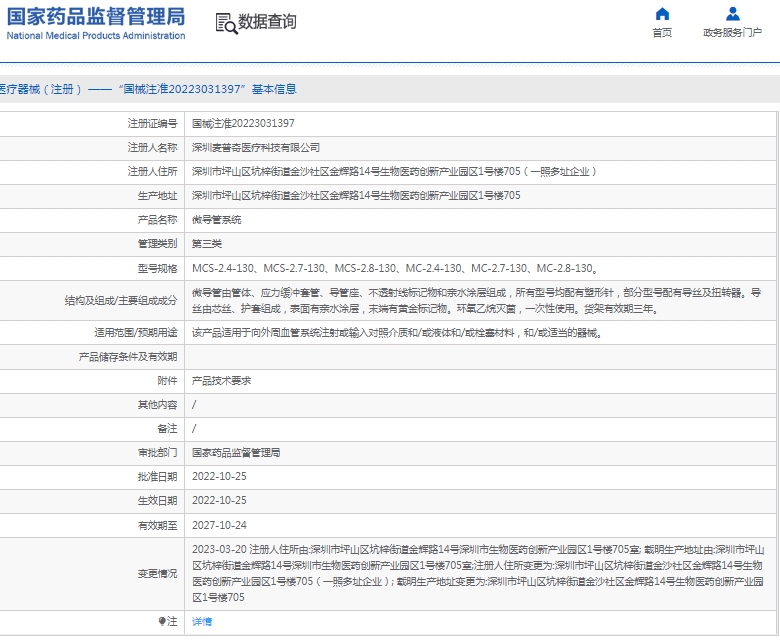The height and width of the screenshot is (640, 780).
Task: Click the 审批部门 row label
Action: click(157, 453)
